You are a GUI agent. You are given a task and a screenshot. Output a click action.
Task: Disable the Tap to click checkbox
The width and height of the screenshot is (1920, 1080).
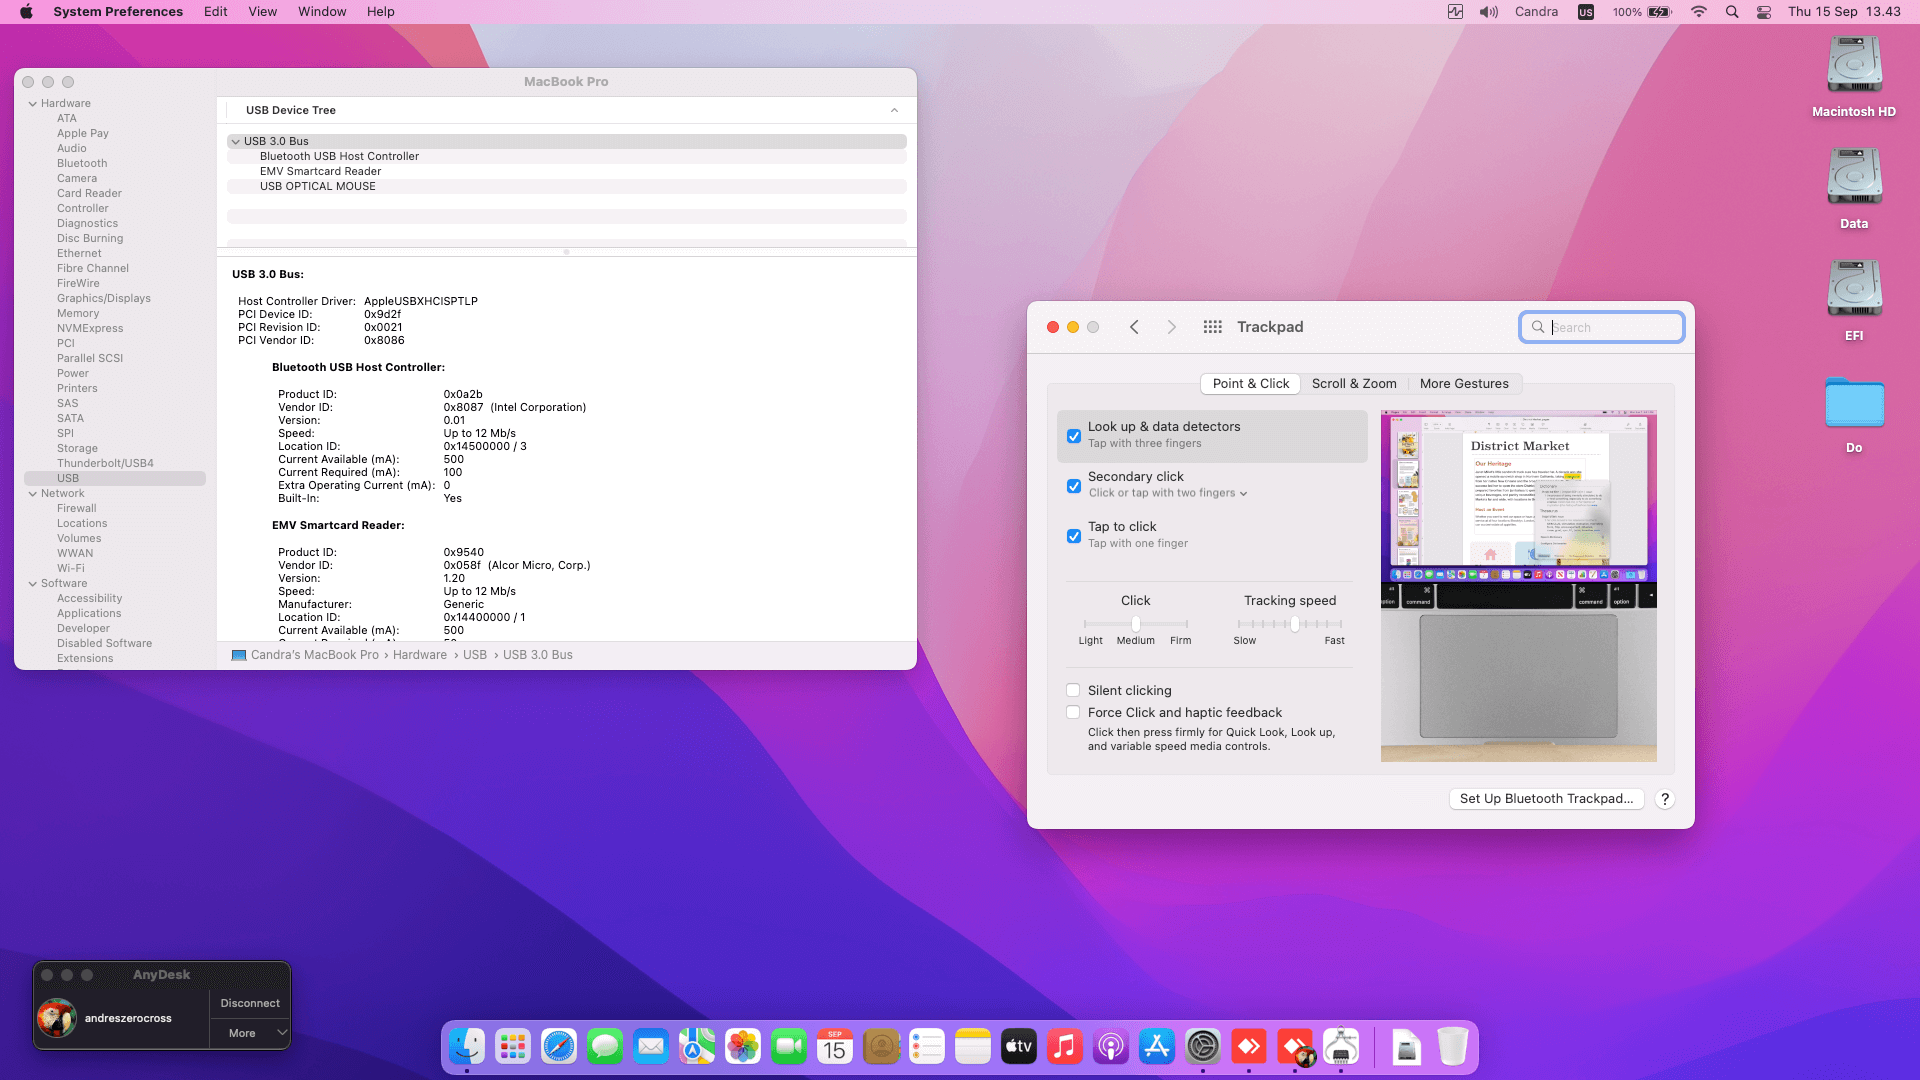pos(1074,536)
